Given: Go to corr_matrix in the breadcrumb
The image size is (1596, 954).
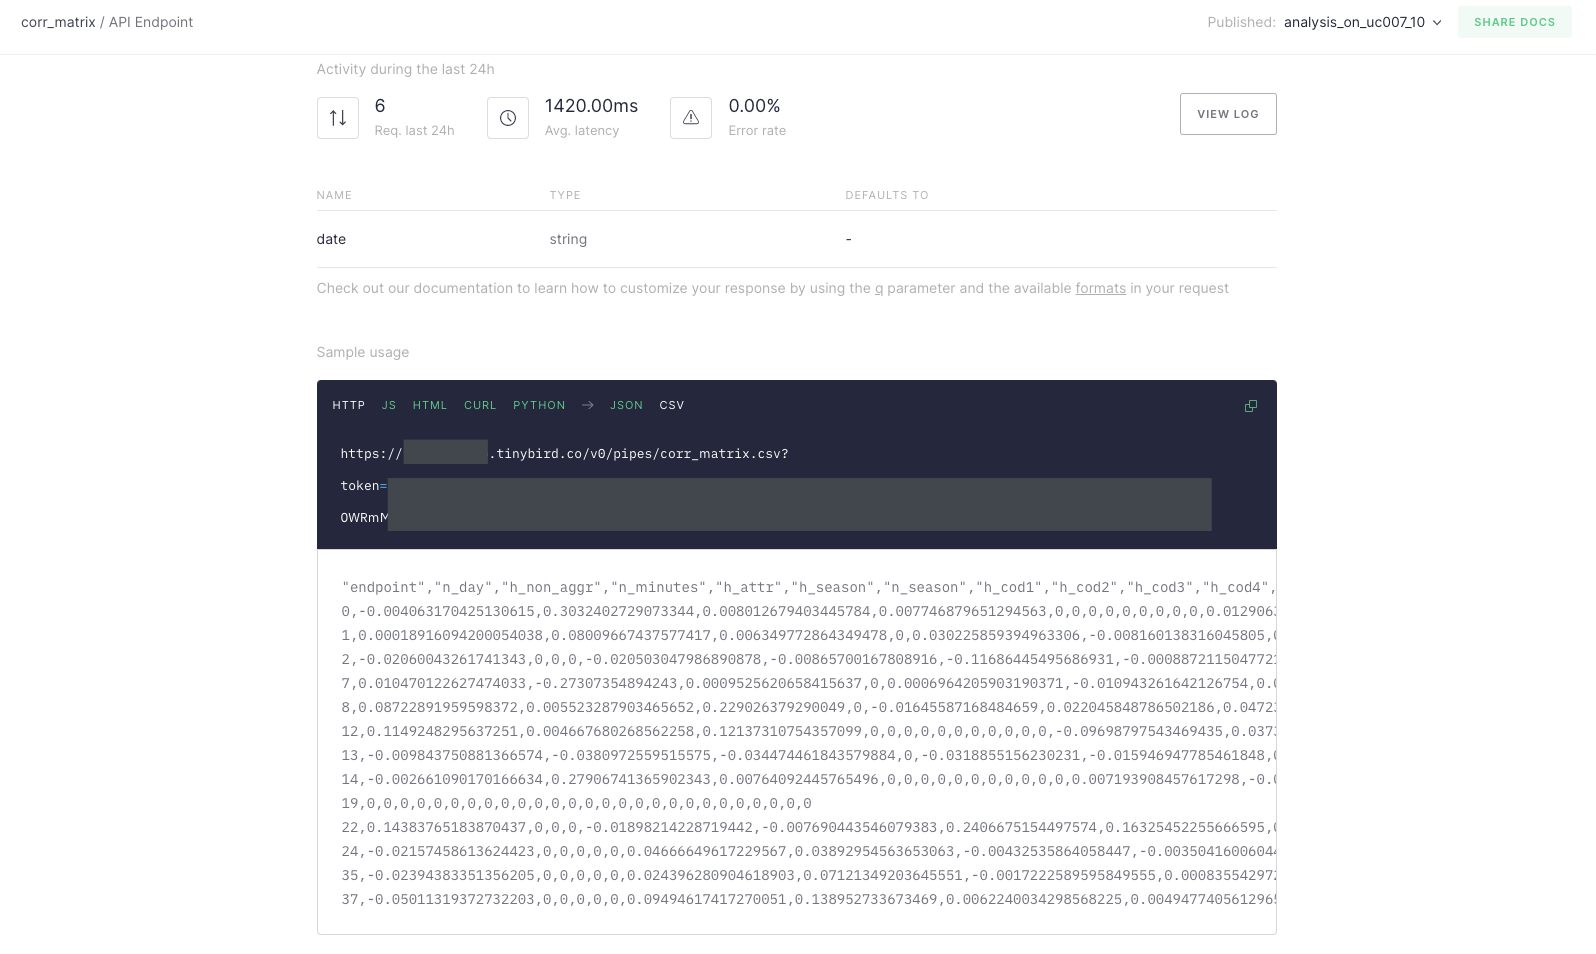Looking at the screenshot, I should (x=58, y=22).
